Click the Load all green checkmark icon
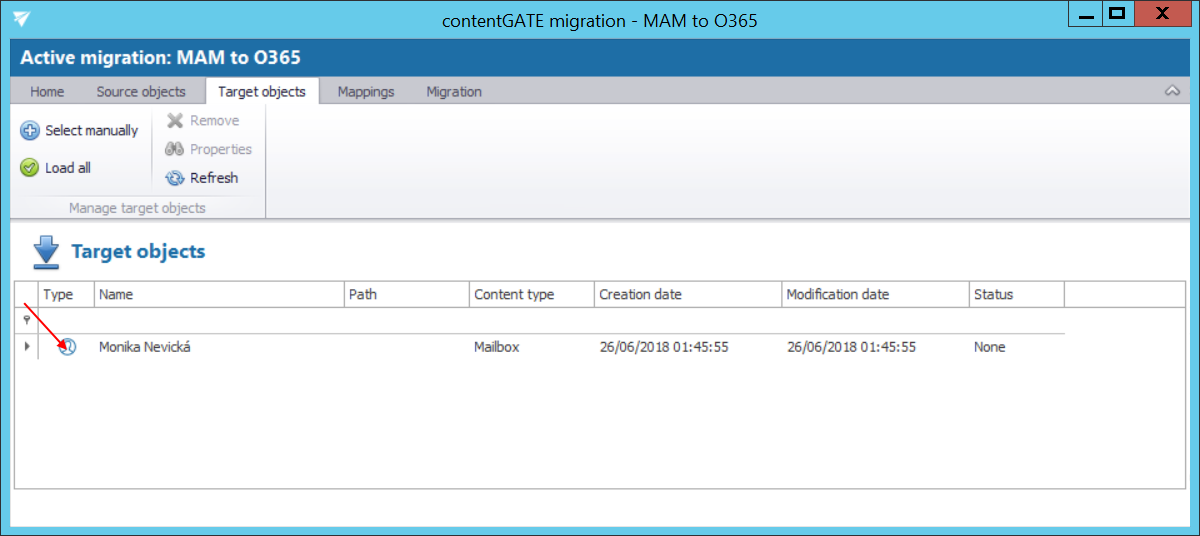This screenshot has width=1200, height=536. 30,168
